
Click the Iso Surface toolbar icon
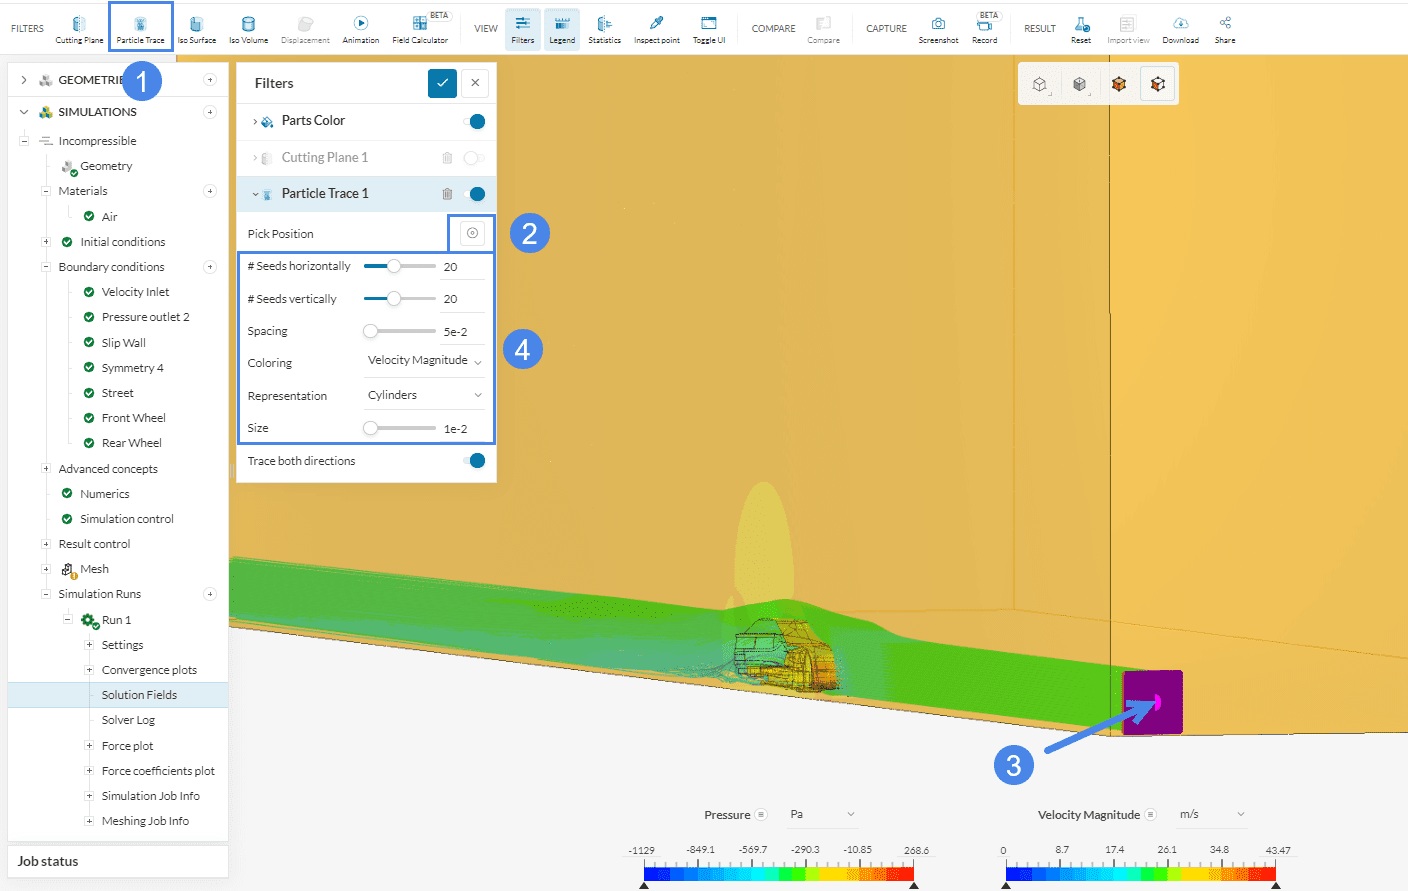point(196,28)
